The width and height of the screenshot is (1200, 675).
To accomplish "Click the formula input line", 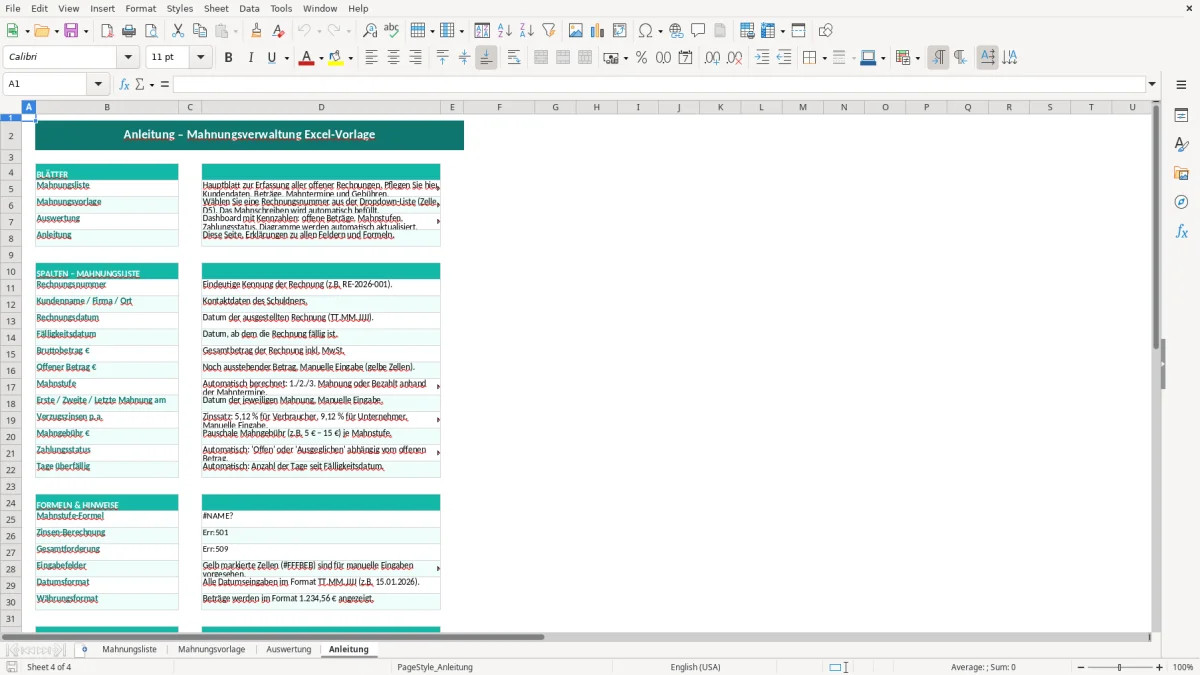I will [658, 84].
